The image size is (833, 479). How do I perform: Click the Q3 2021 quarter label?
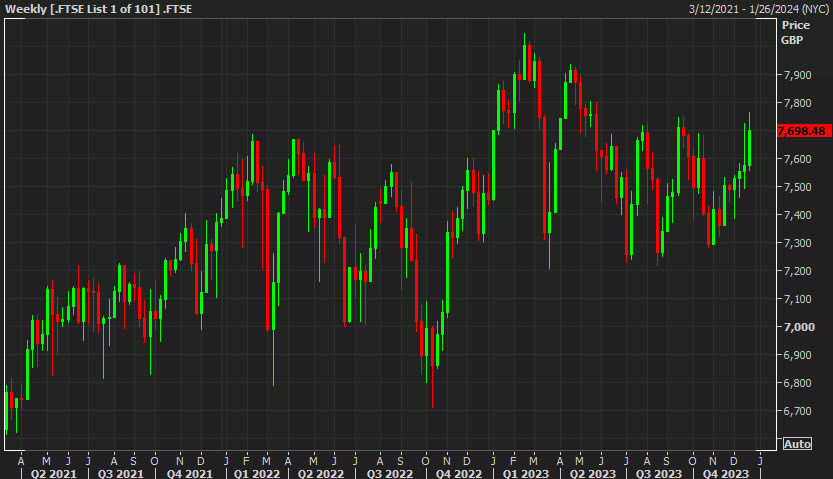(x=121, y=473)
